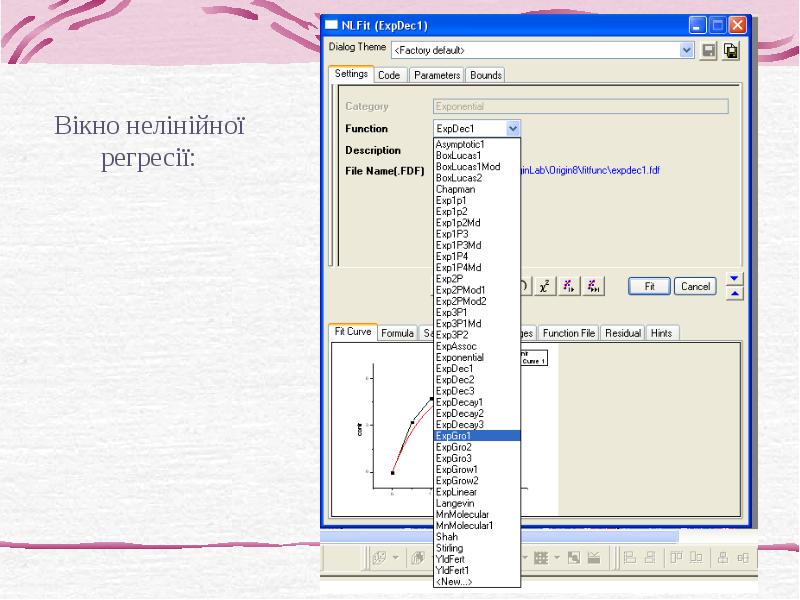Collapse the Function dropdown arrow
This screenshot has height=600, width=800.
click(x=513, y=128)
